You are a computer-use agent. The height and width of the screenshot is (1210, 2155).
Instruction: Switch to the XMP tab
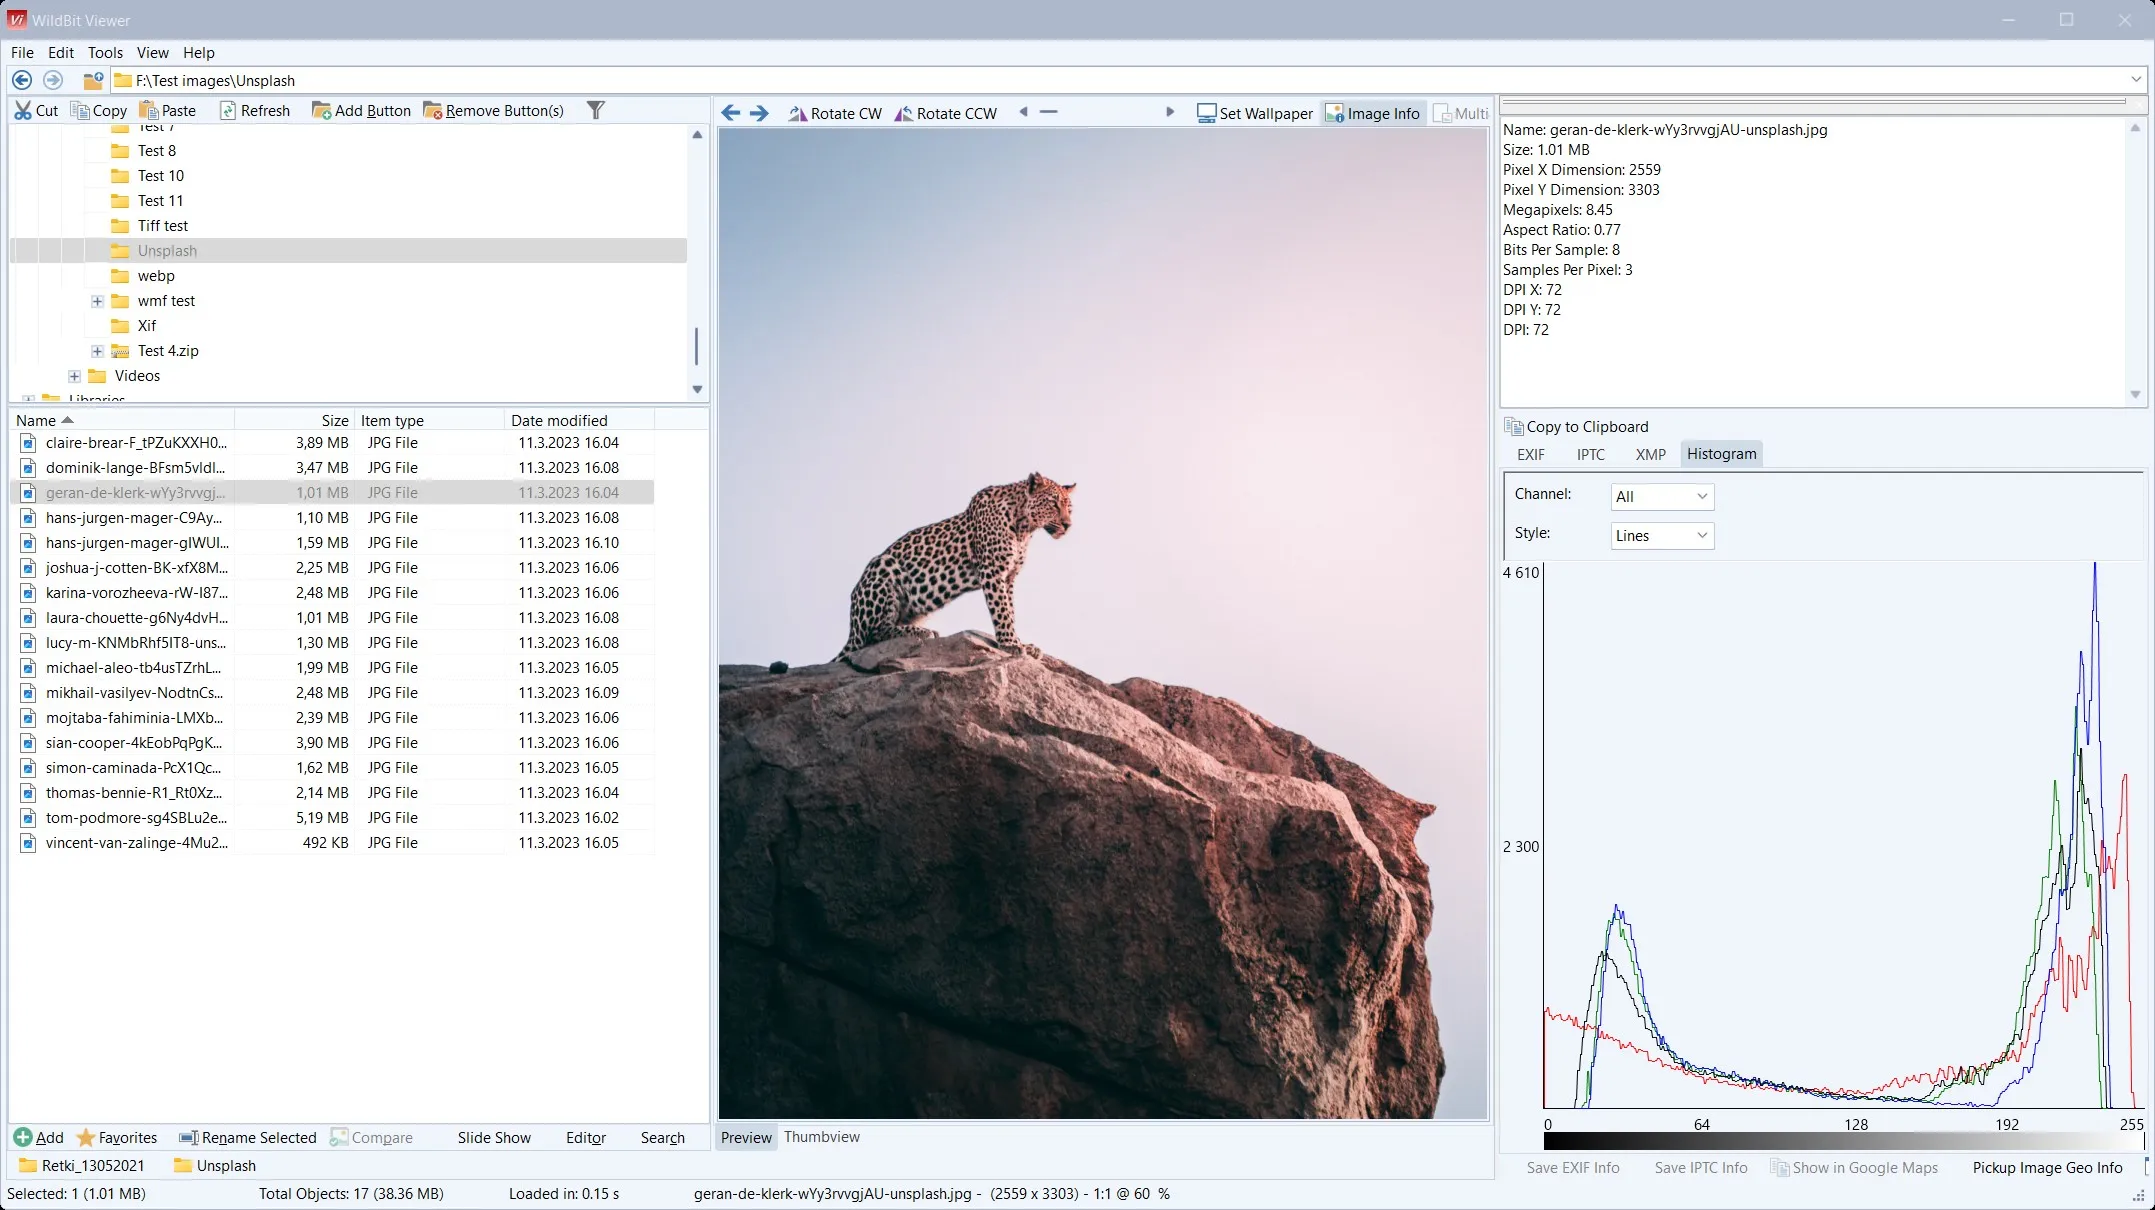(x=1650, y=454)
